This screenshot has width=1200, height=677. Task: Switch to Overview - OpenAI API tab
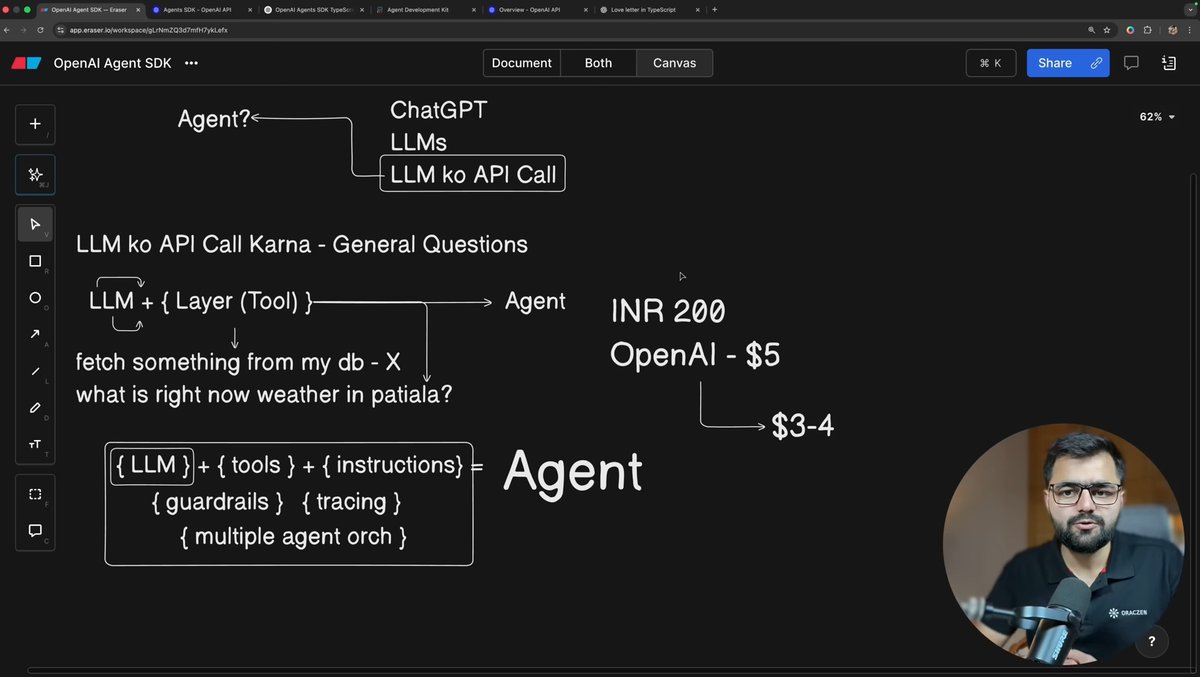[537, 9]
